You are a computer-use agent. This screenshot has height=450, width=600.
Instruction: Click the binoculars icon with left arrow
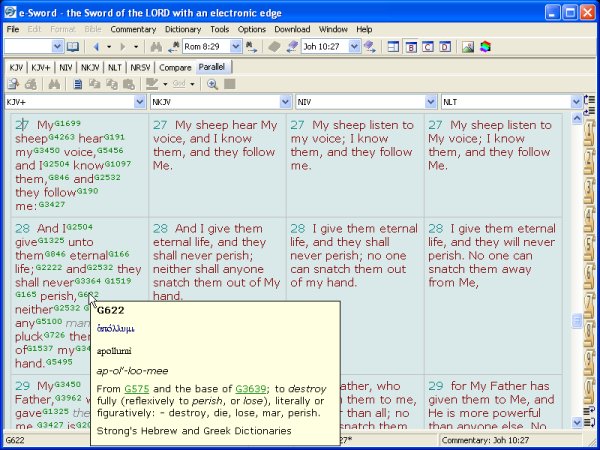[x=174, y=47]
